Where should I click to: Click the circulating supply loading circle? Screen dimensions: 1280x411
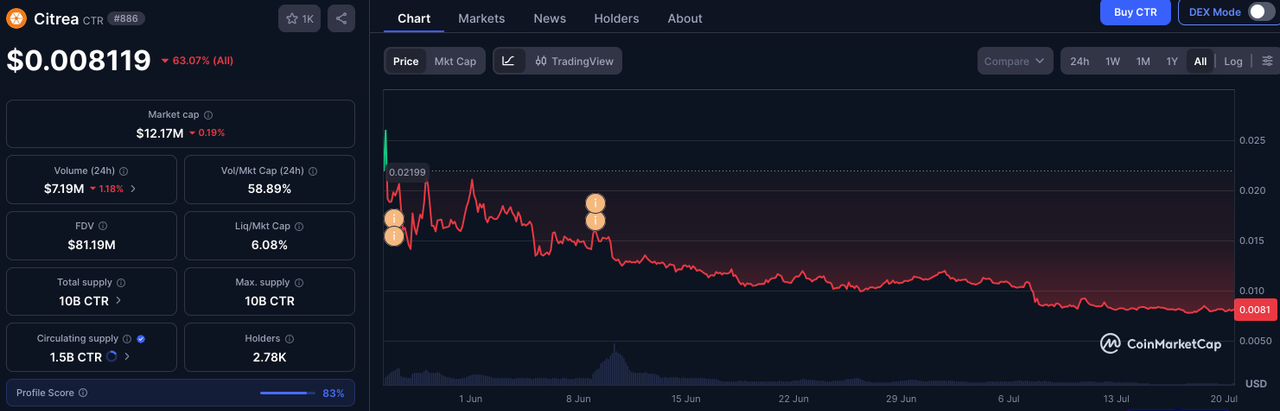111,356
